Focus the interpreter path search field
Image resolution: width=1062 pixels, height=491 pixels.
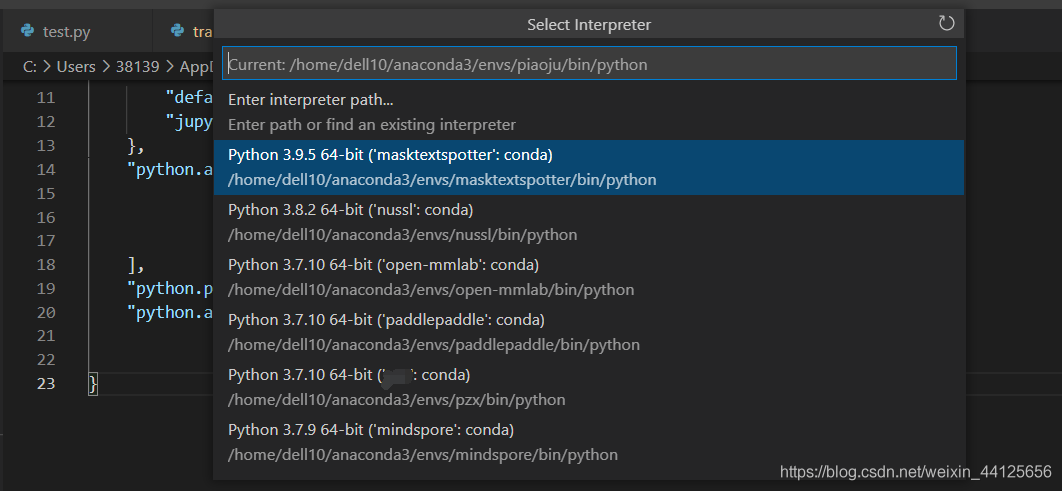(x=589, y=64)
